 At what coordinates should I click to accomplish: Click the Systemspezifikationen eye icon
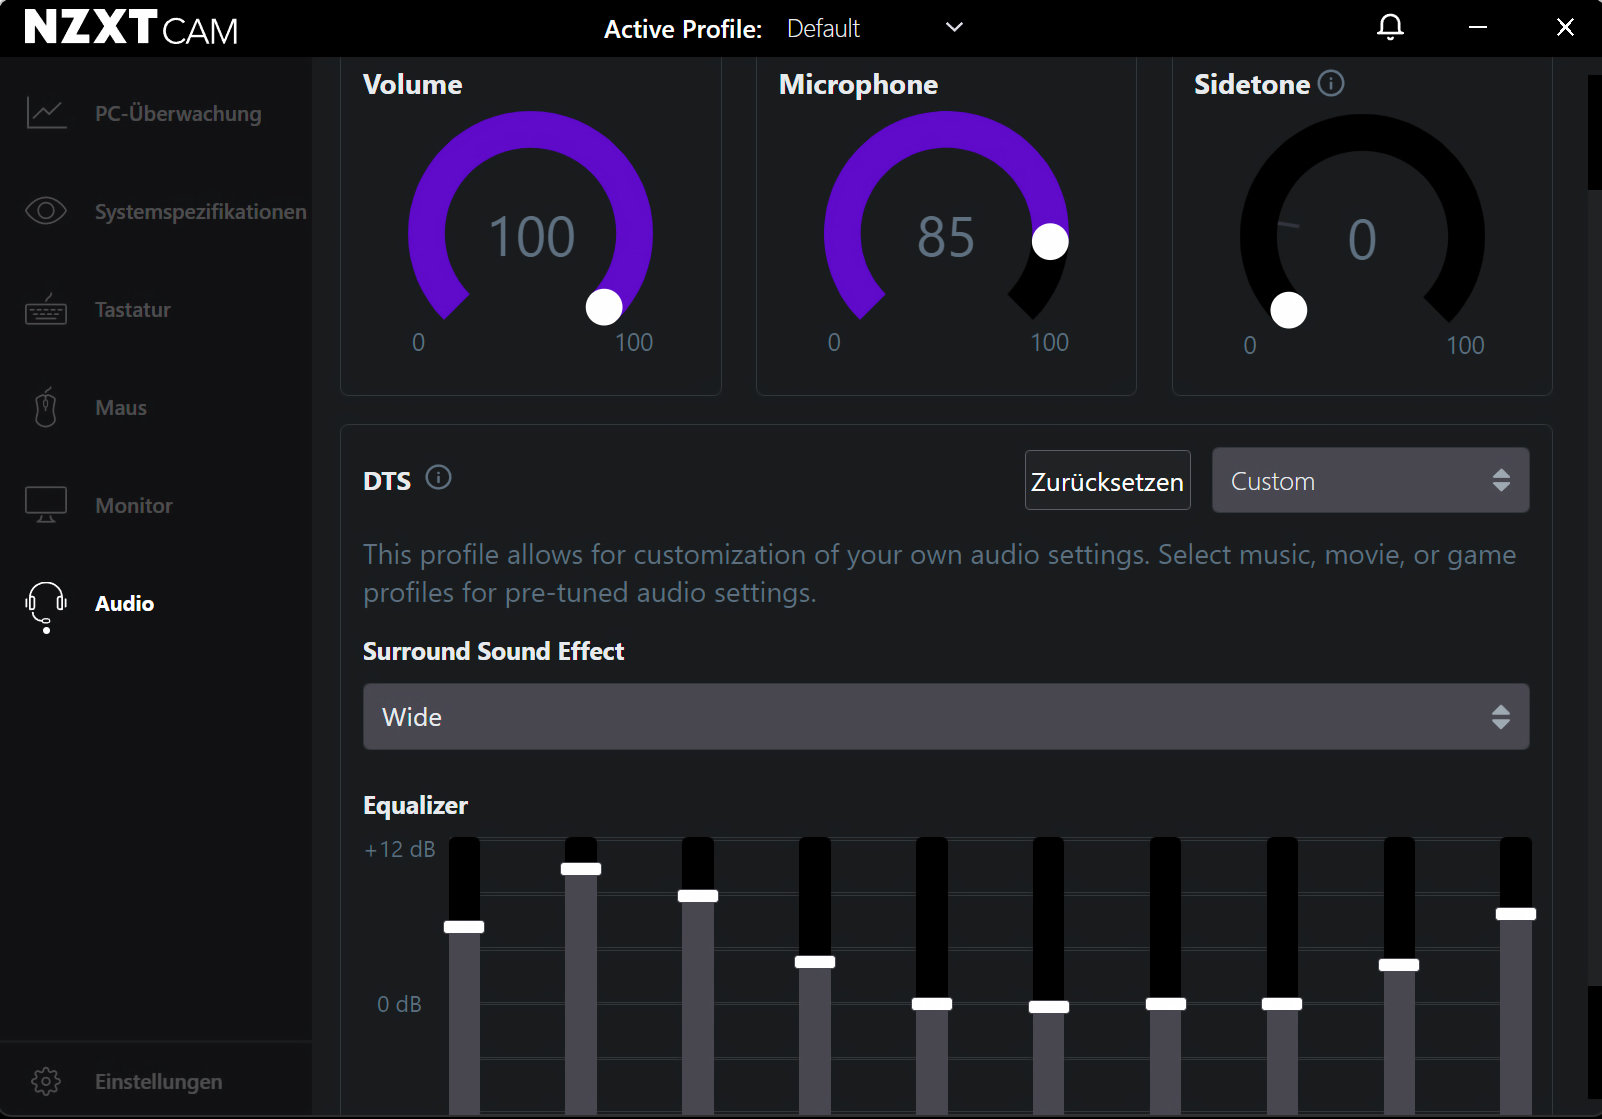[46, 211]
